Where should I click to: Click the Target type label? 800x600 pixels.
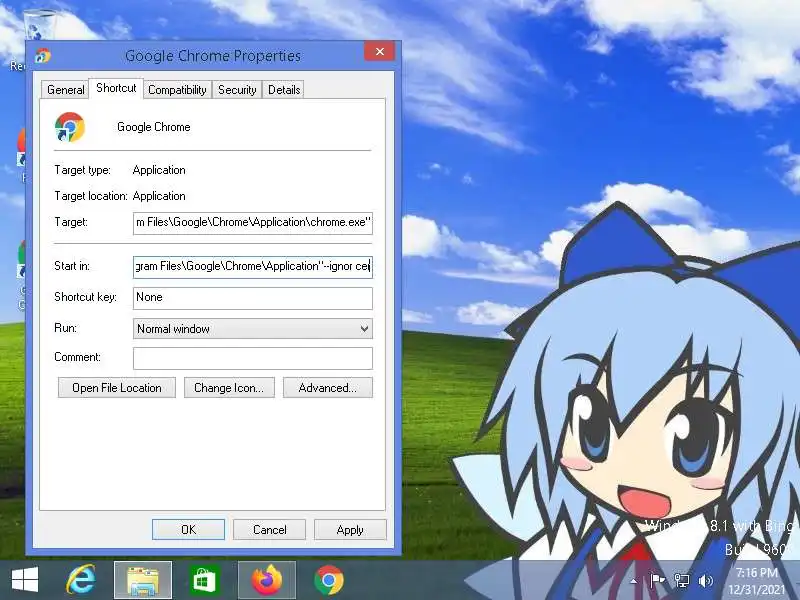click(x=82, y=170)
